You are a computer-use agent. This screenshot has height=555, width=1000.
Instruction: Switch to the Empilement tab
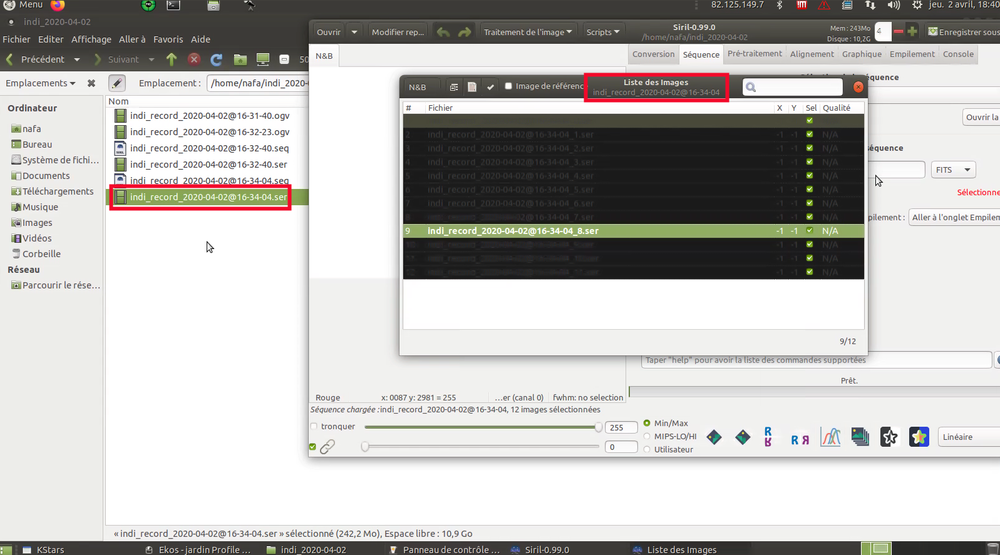coord(912,54)
